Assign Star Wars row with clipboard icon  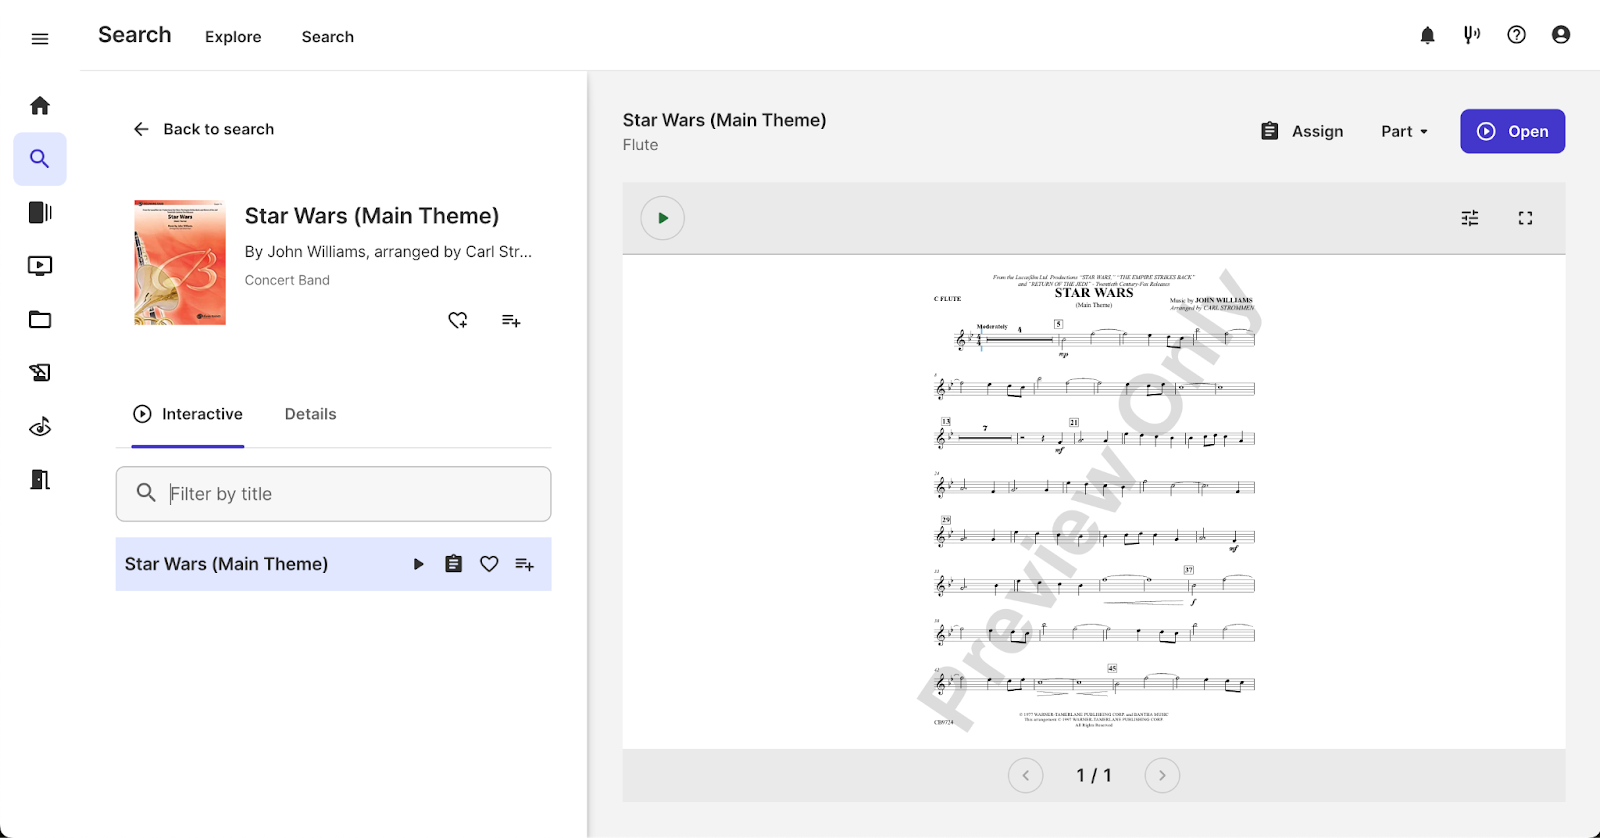tap(454, 564)
